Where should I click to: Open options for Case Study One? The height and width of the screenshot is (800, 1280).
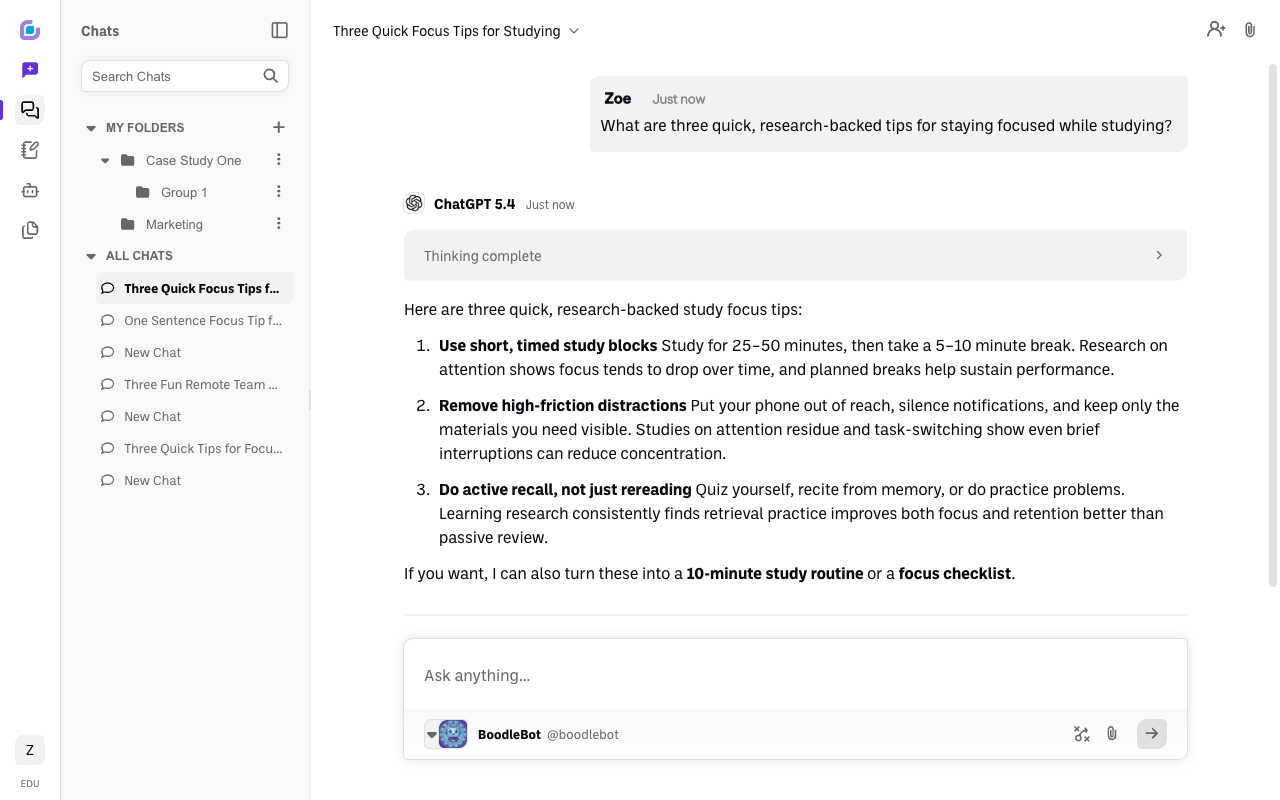click(x=279, y=160)
